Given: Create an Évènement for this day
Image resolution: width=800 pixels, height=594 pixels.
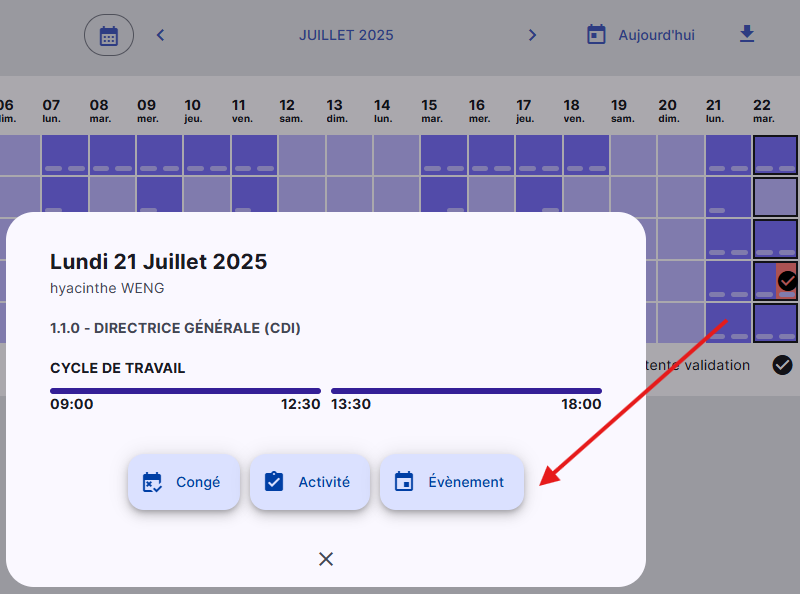Looking at the screenshot, I should [x=452, y=482].
